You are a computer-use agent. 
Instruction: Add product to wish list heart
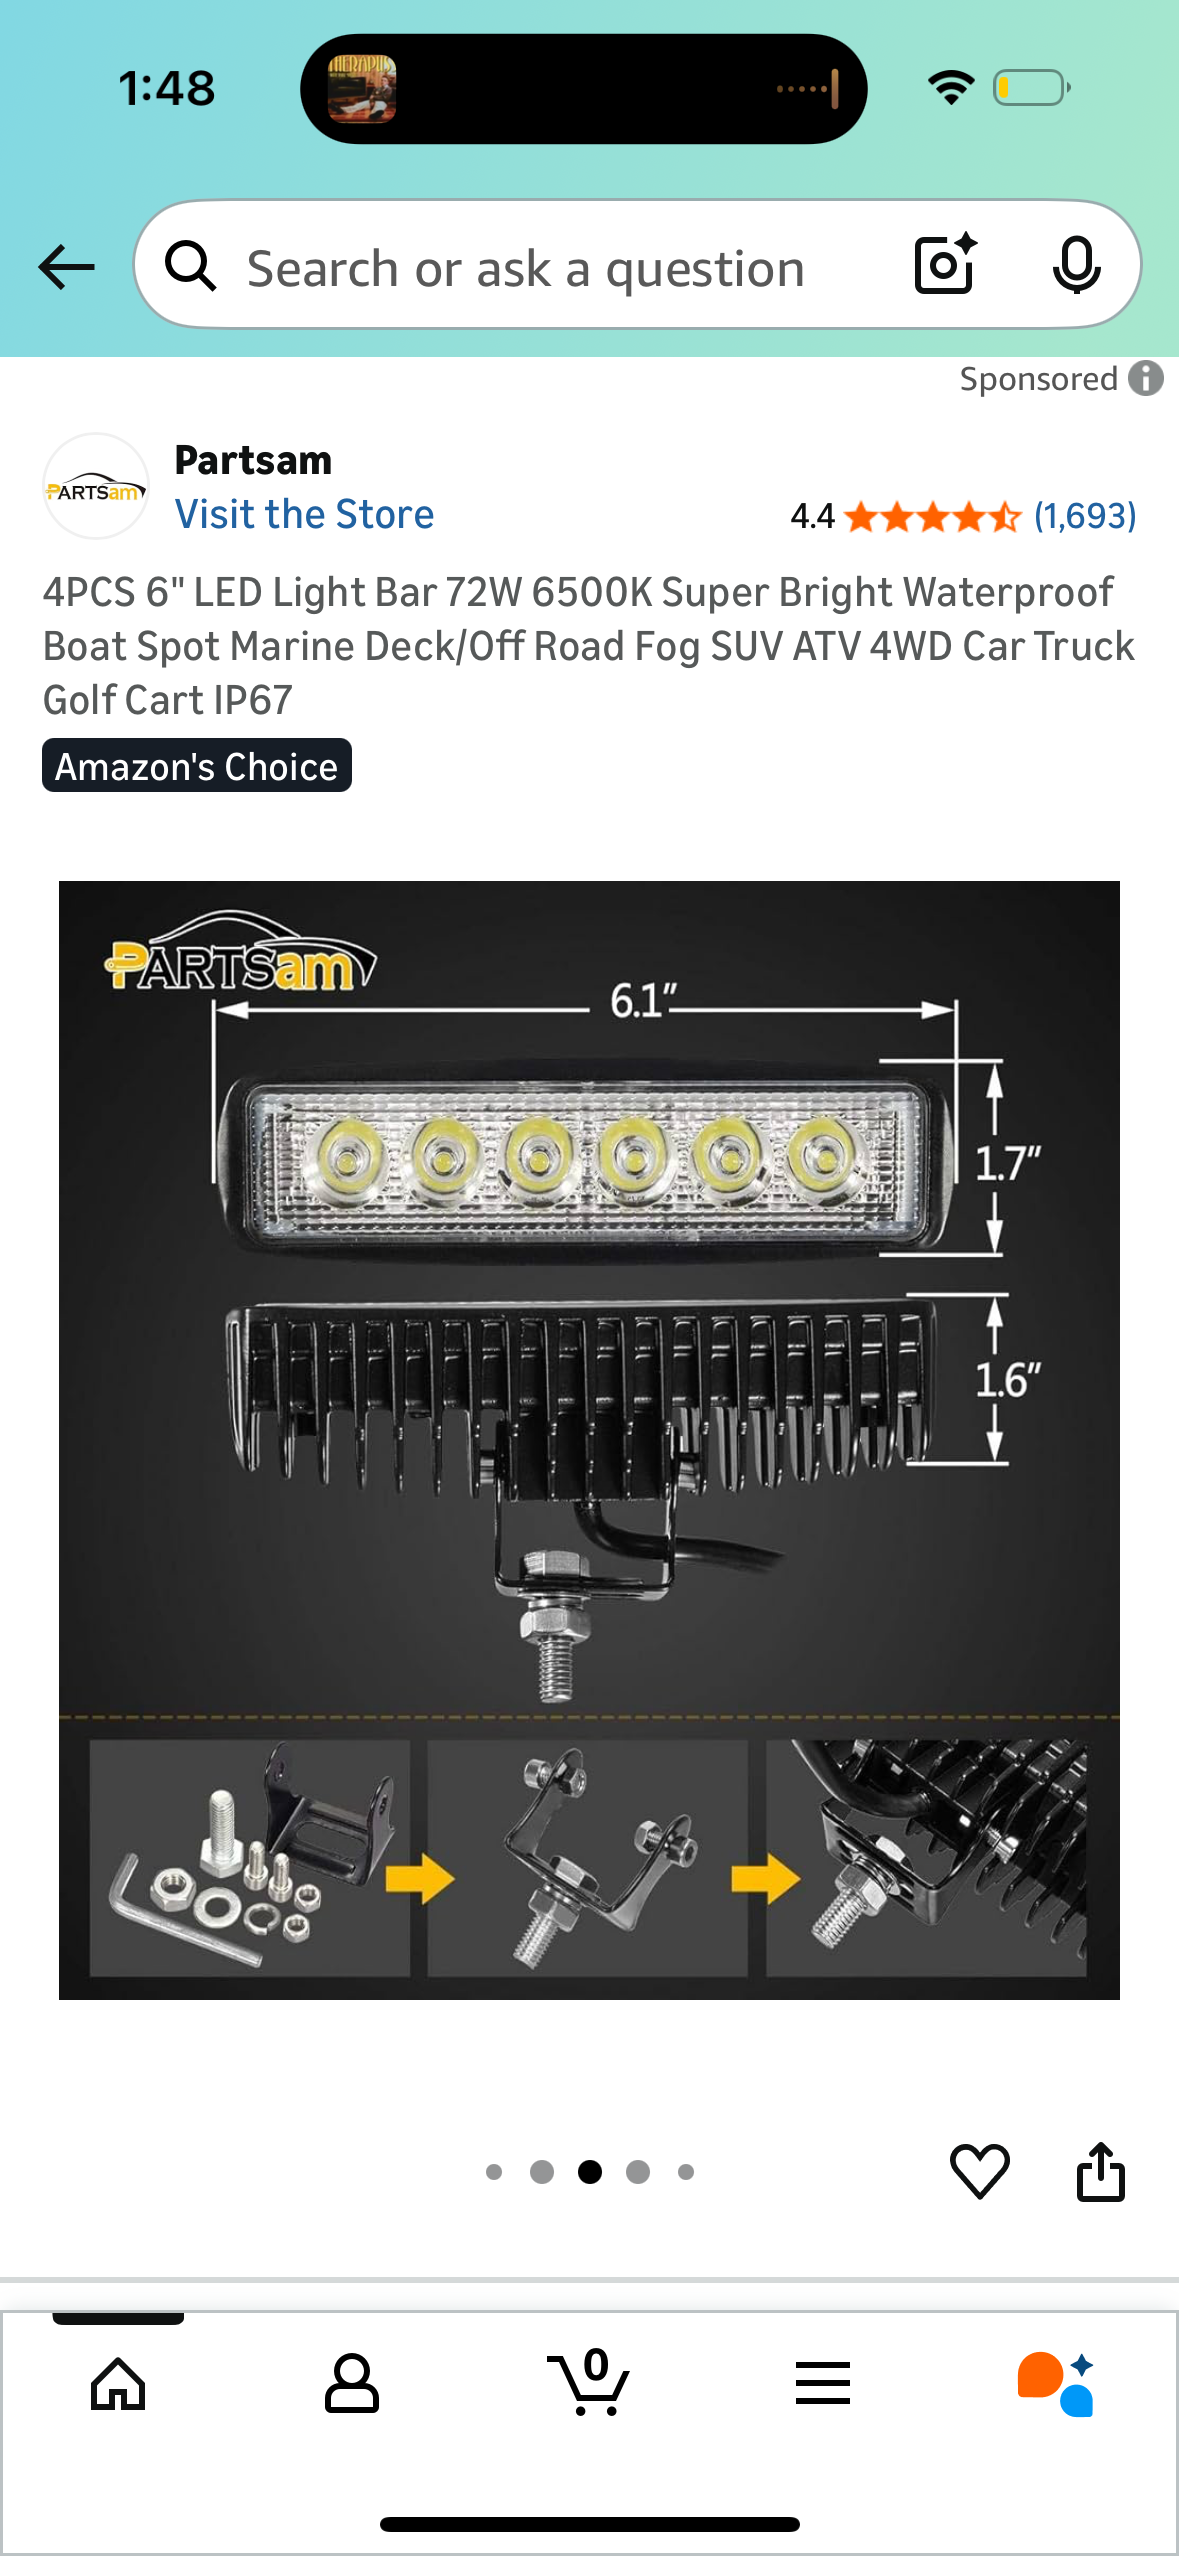[x=979, y=2171]
